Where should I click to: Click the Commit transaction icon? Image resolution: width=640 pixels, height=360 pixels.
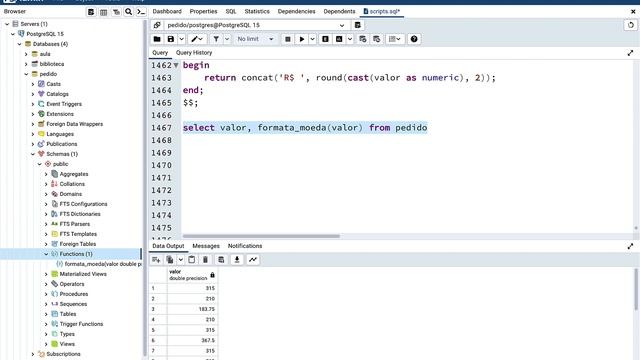click(362, 39)
